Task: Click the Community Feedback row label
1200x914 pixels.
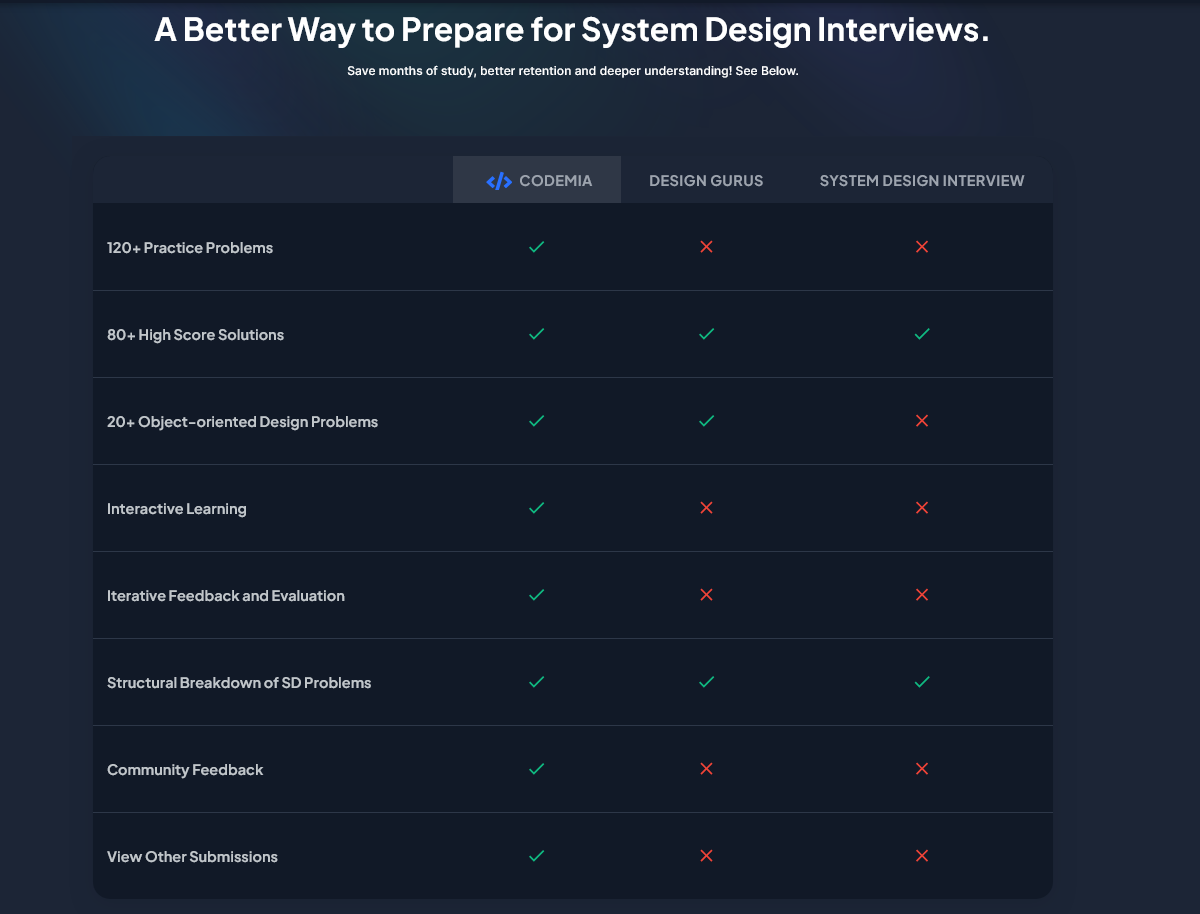Action: click(185, 769)
